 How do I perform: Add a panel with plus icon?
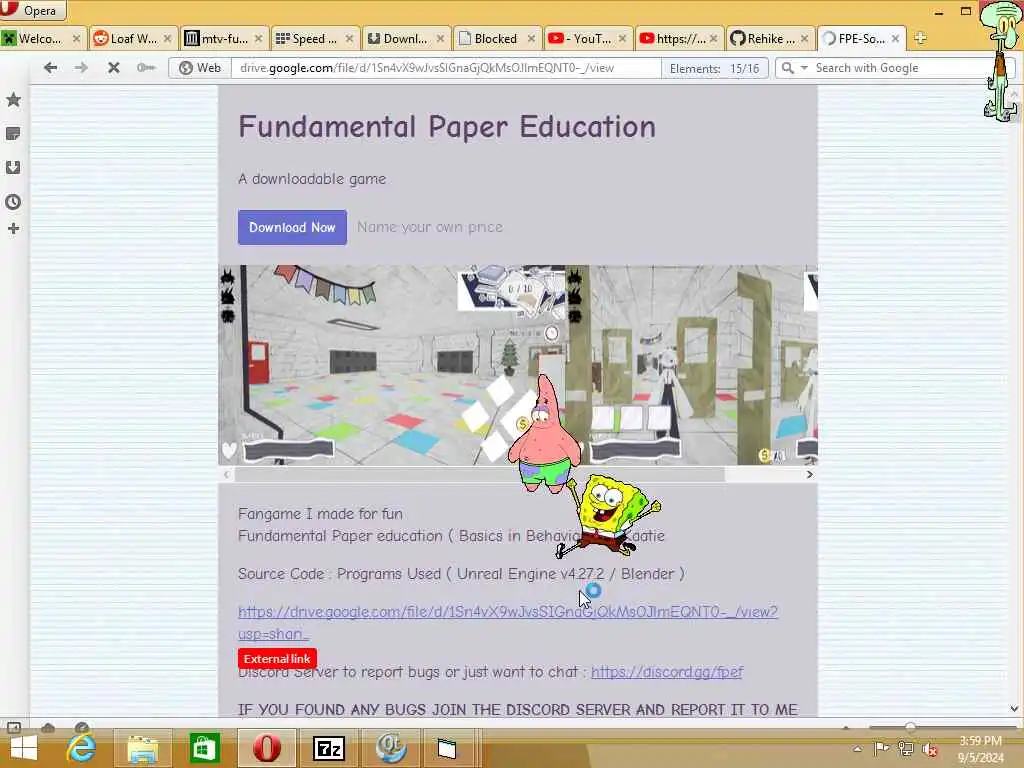click(x=13, y=229)
